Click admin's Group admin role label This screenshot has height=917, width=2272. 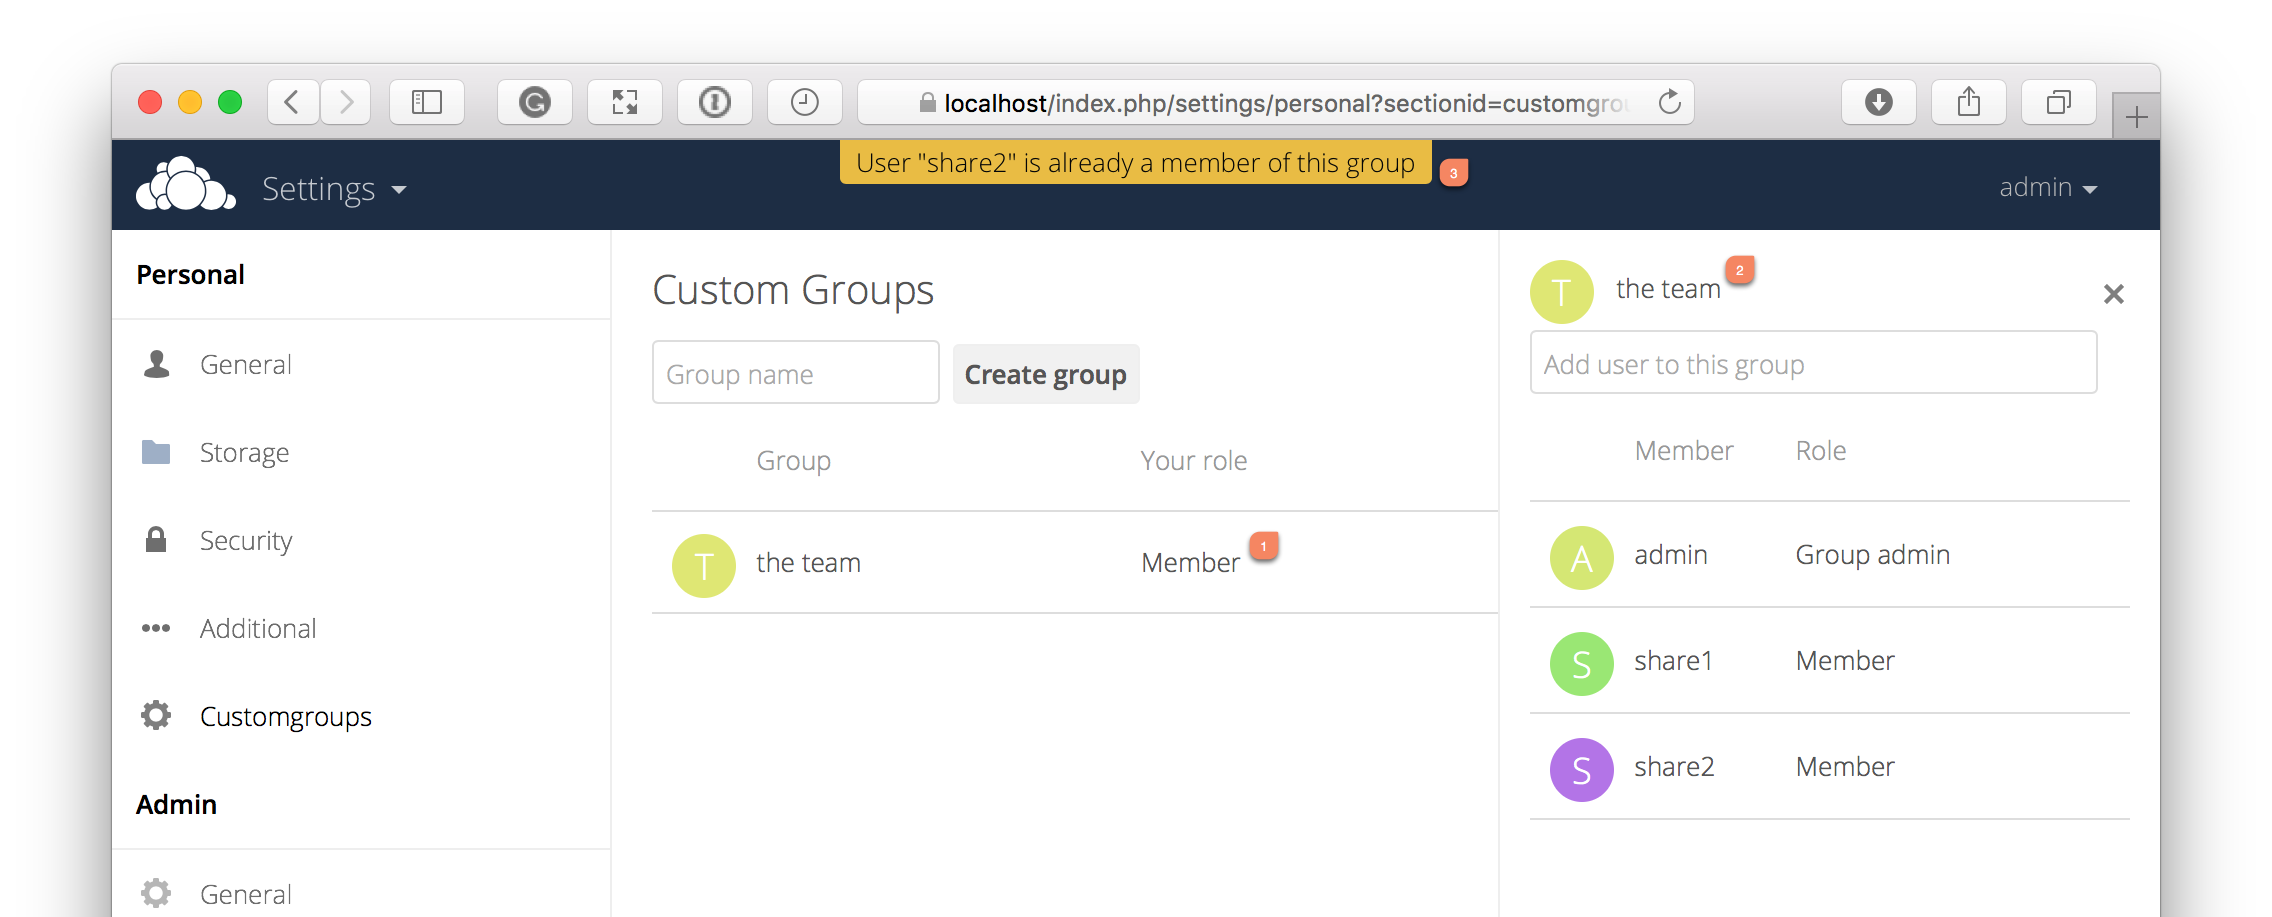1872,554
